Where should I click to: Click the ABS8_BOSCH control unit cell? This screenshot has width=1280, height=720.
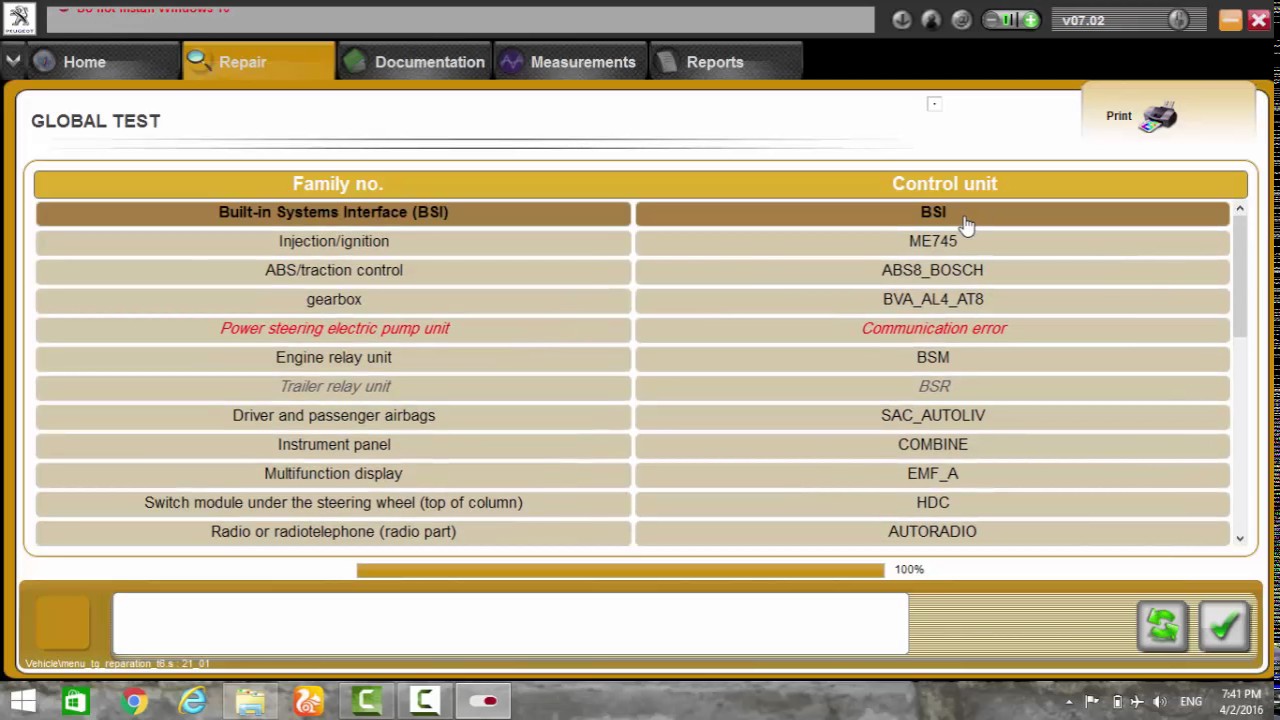932,270
